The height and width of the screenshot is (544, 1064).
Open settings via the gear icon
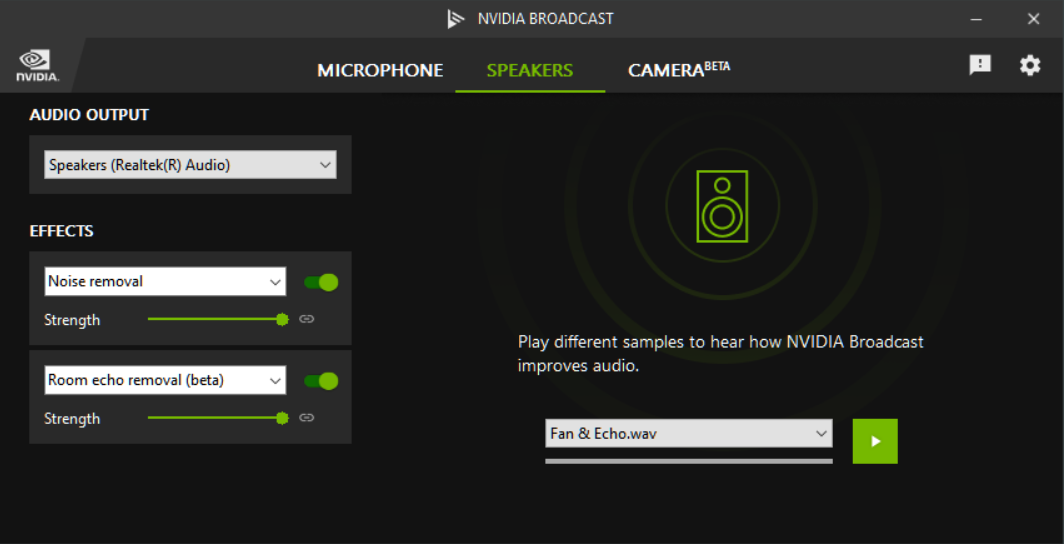(x=1029, y=65)
